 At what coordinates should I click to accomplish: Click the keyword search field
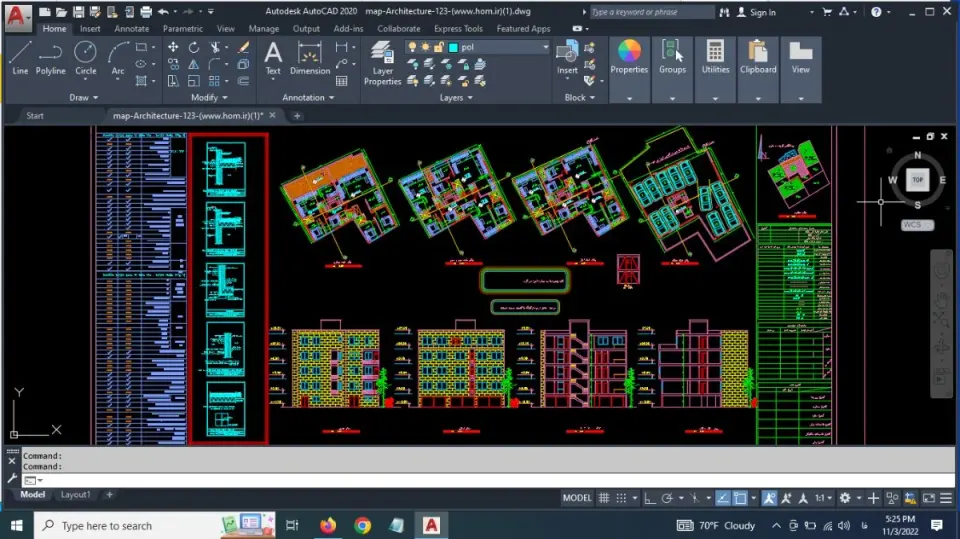tap(651, 12)
